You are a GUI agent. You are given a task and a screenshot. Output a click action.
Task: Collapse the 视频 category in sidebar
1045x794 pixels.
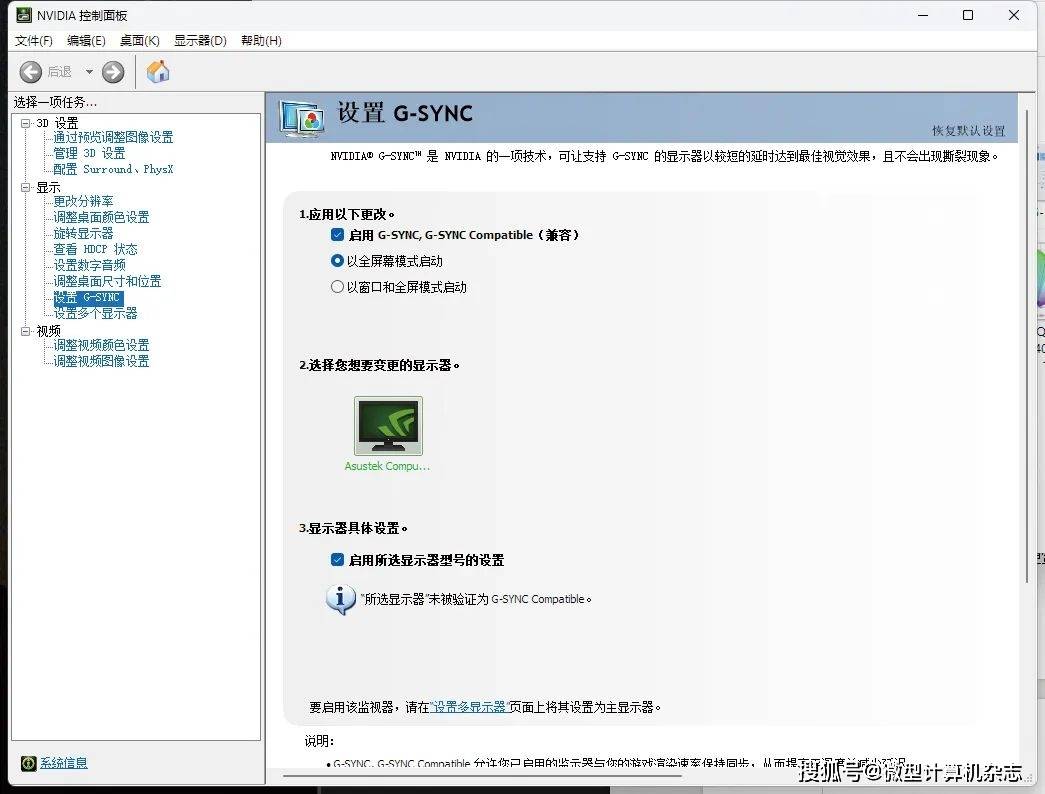[25, 330]
